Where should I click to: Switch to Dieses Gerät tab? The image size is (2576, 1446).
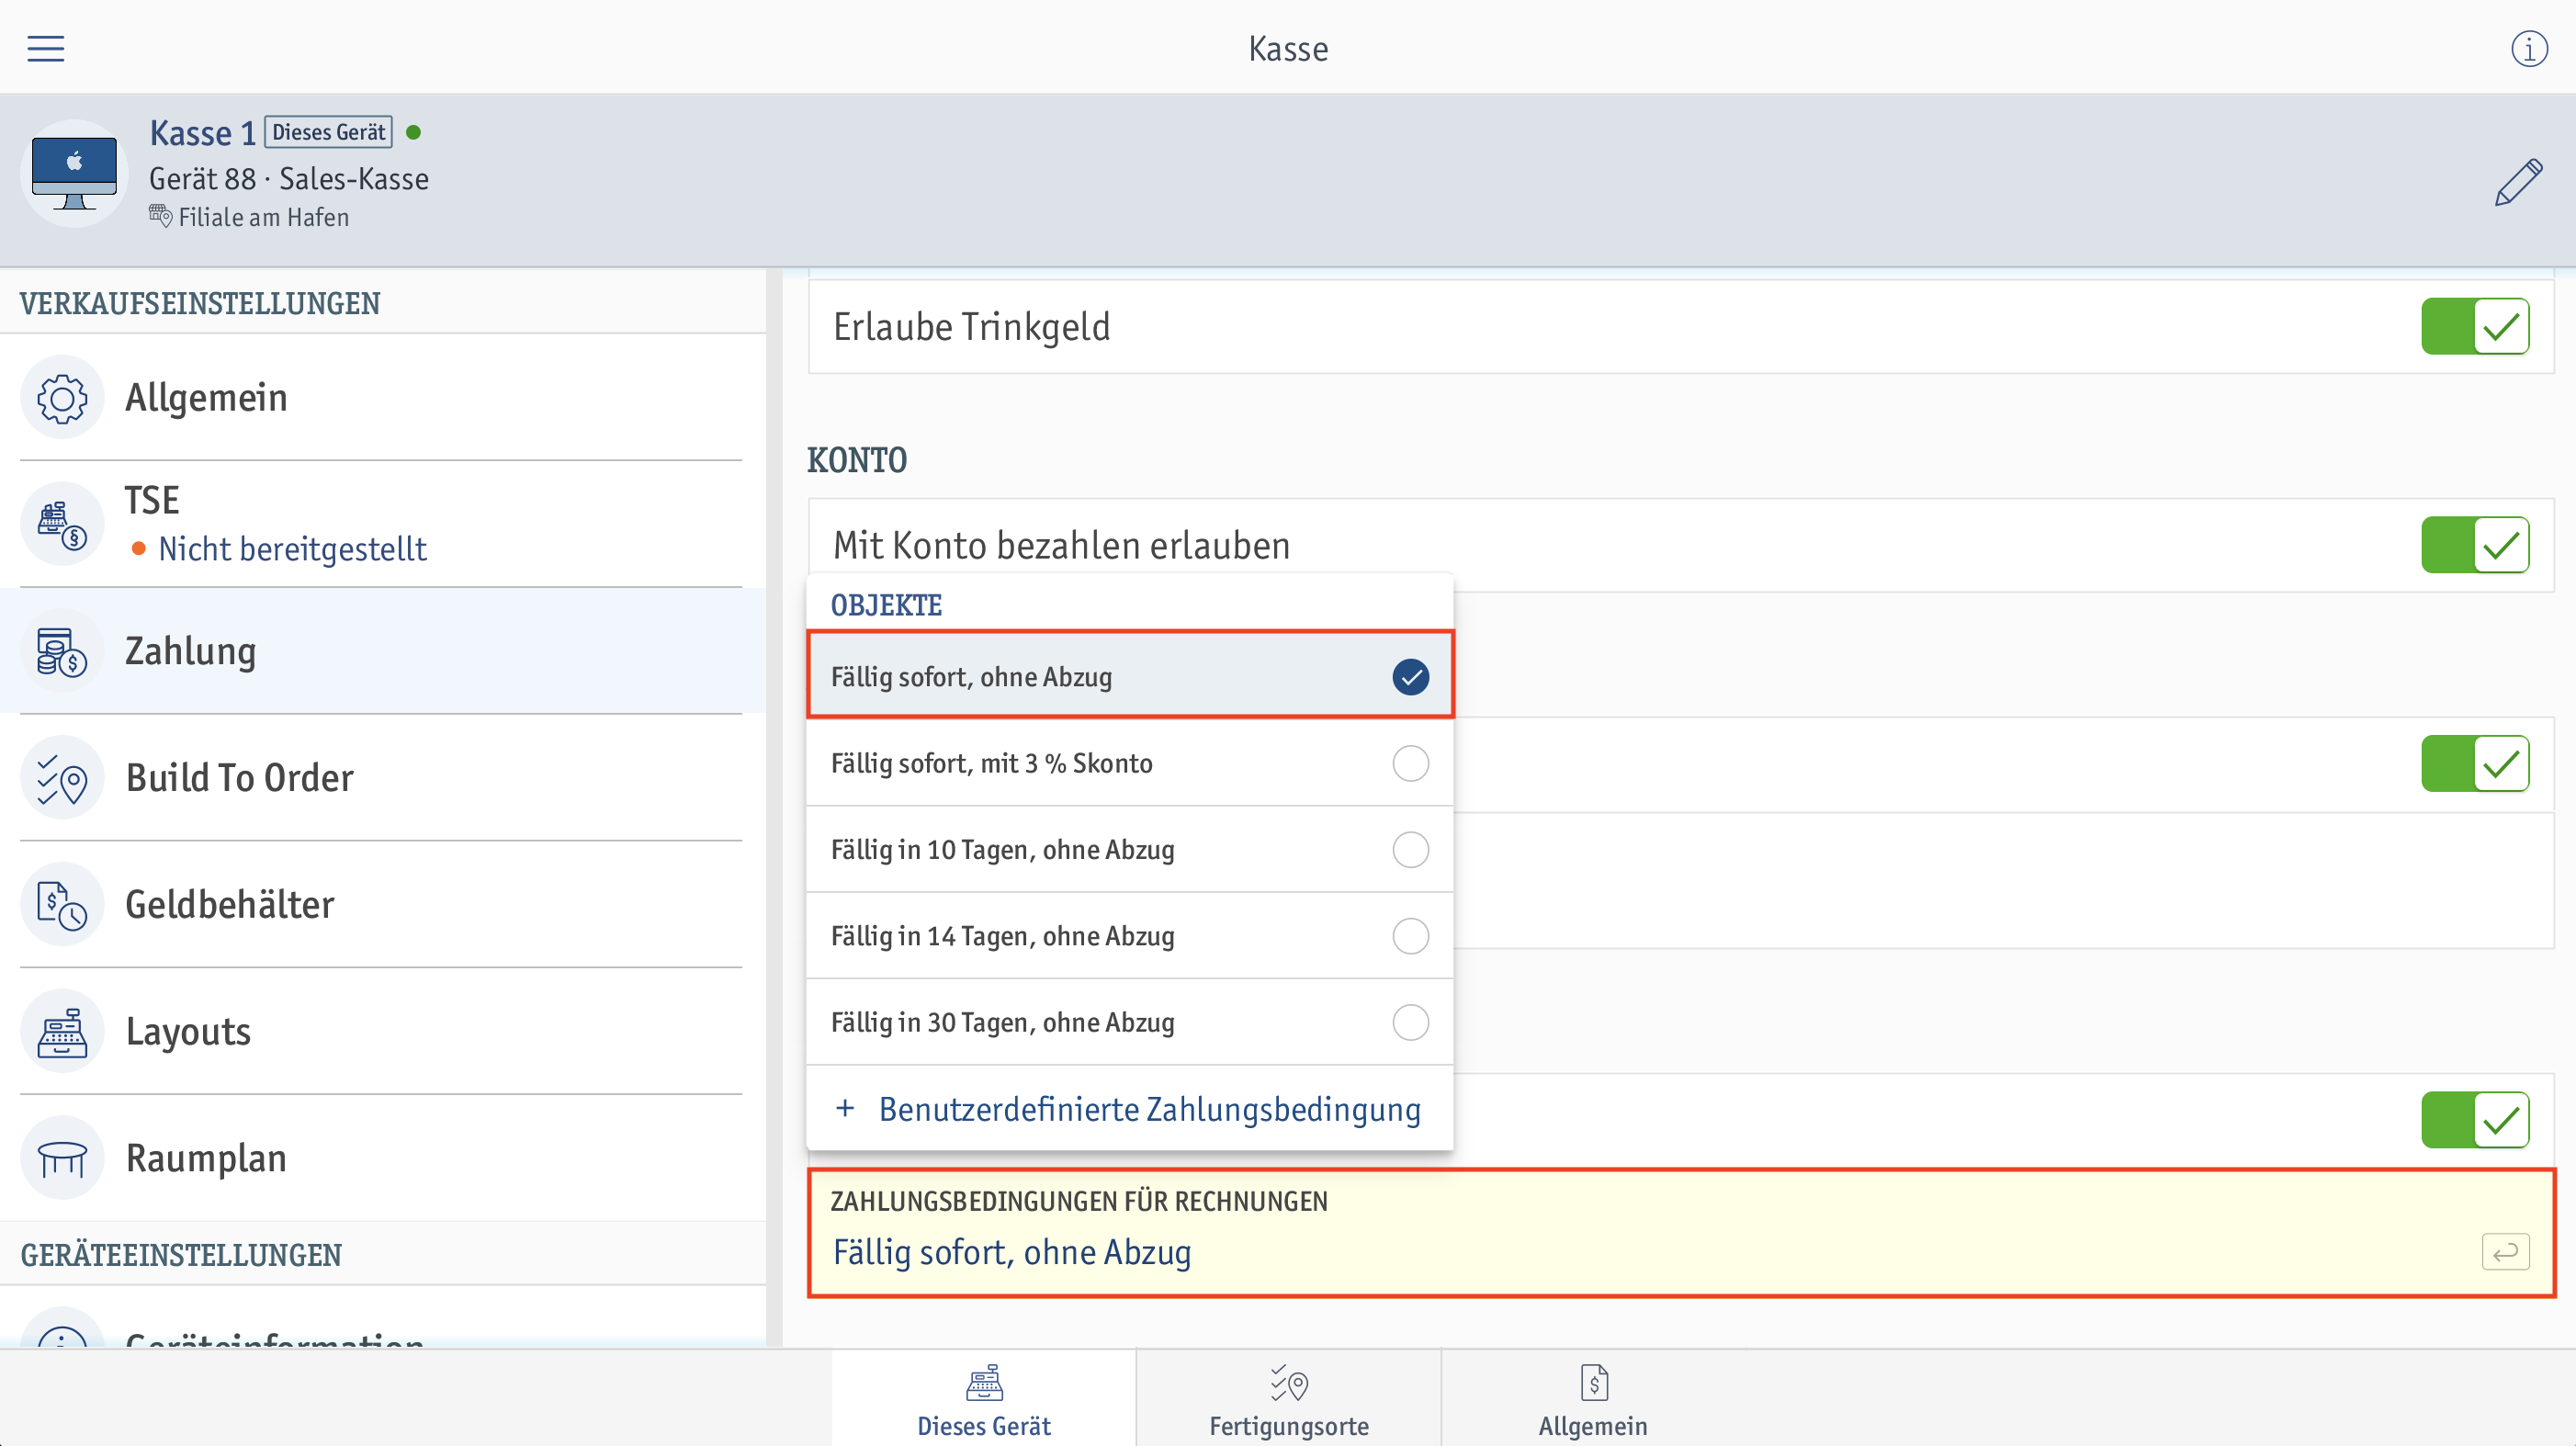984,1399
